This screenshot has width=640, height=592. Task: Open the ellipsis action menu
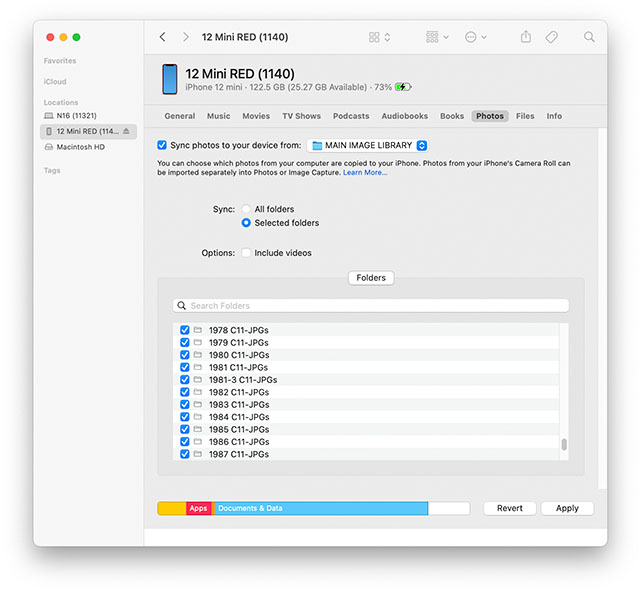476,37
